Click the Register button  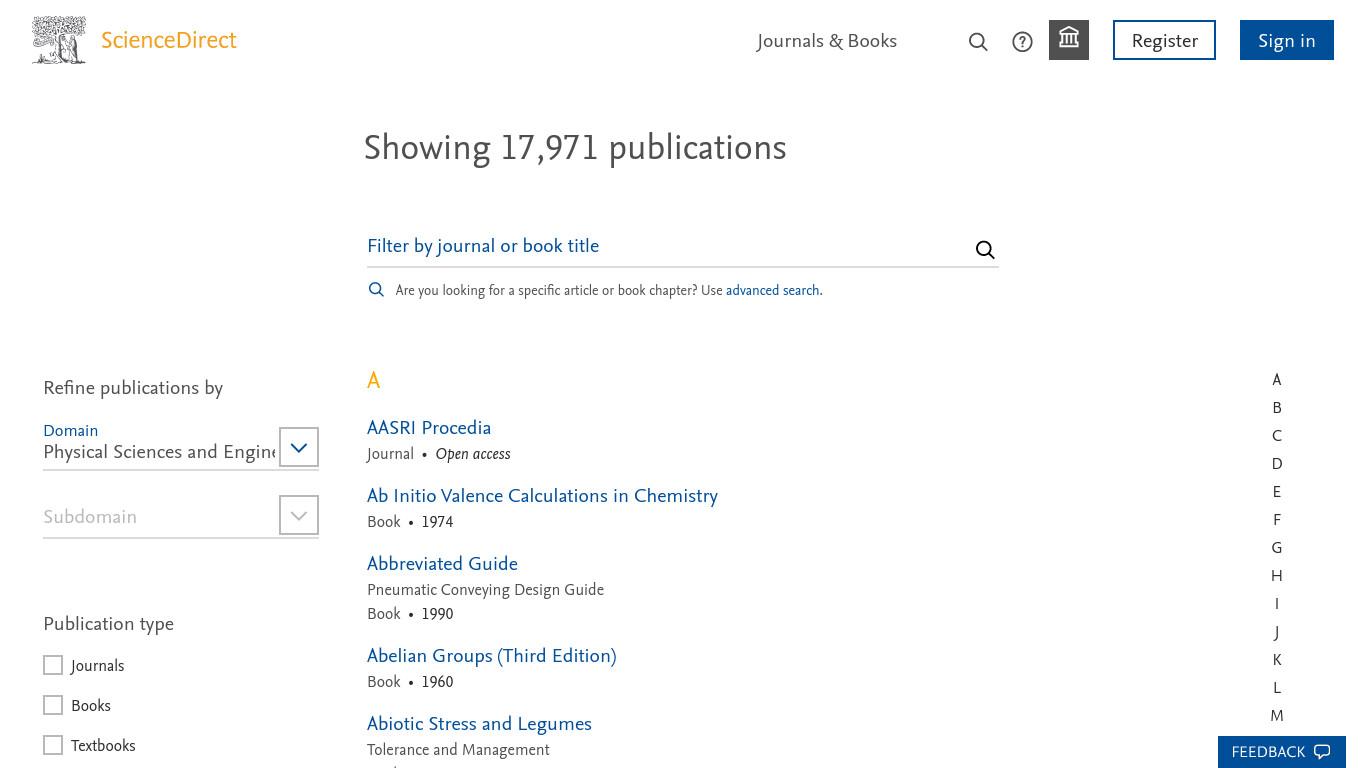[x=1164, y=40]
